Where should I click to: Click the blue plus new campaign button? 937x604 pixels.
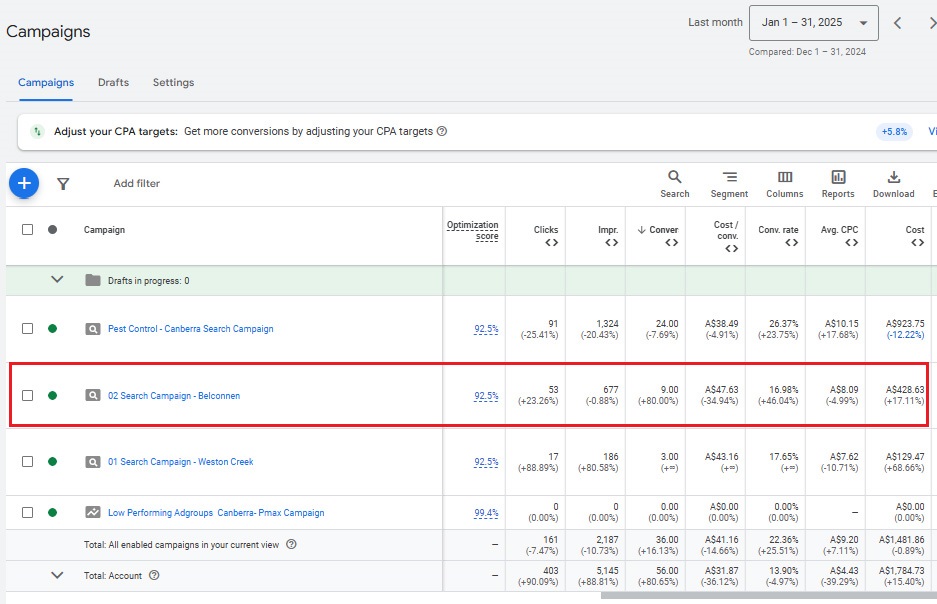24,183
